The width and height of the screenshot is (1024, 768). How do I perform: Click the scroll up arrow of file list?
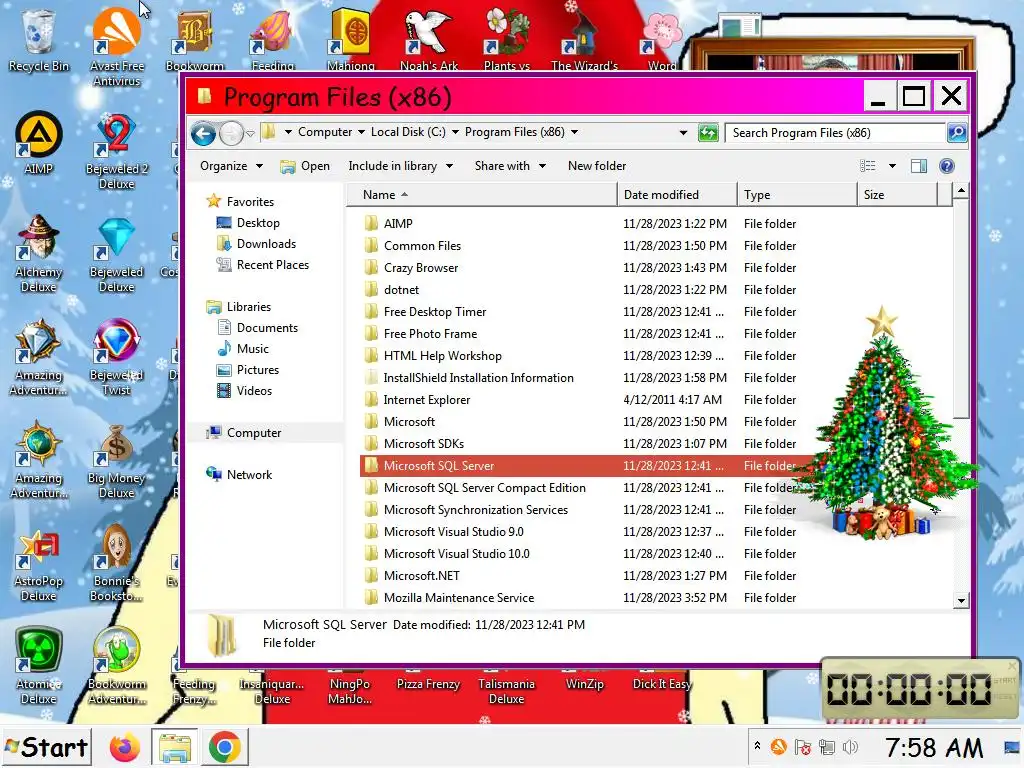961,191
